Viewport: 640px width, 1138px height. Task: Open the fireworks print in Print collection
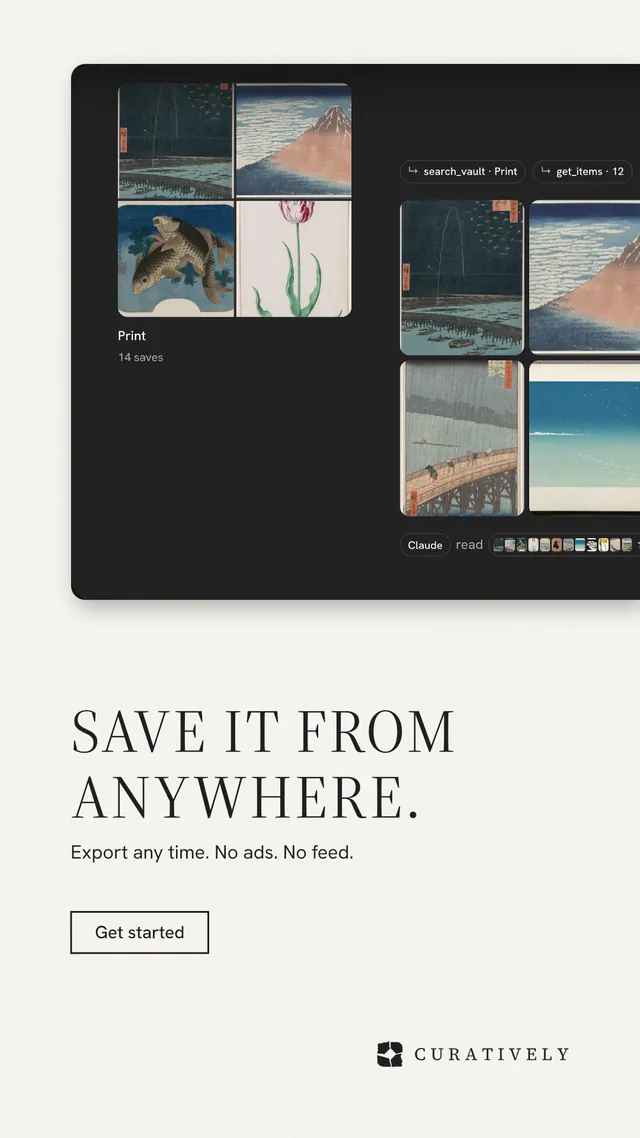176,141
